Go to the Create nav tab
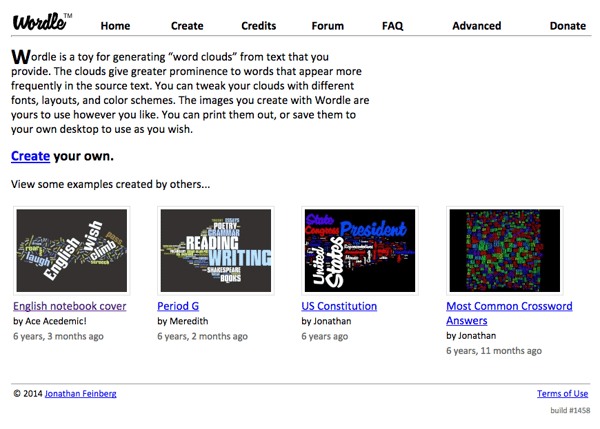600x429 pixels. click(187, 26)
